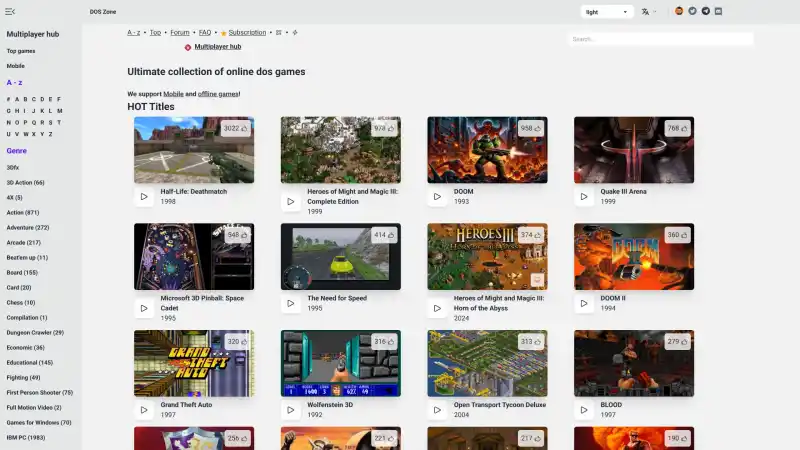Open the Telegram social link icon
This screenshot has width=800, height=450.
point(705,12)
